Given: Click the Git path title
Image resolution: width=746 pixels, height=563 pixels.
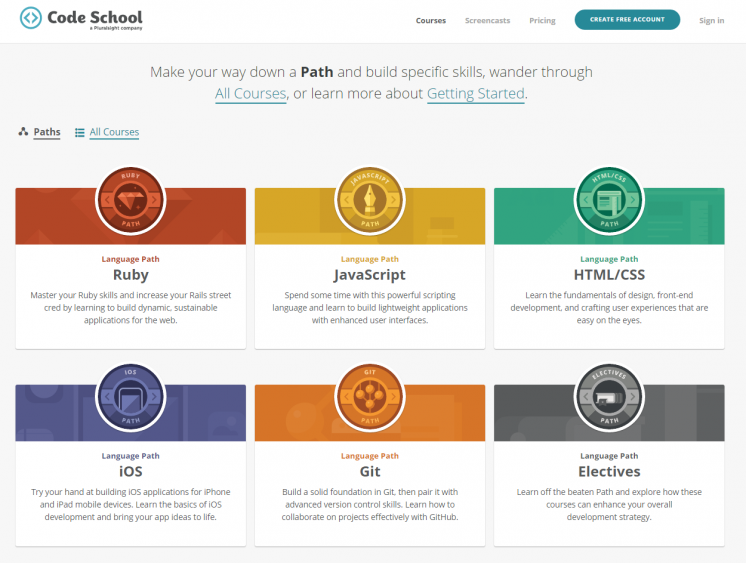Looking at the screenshot, I should 370,471.
